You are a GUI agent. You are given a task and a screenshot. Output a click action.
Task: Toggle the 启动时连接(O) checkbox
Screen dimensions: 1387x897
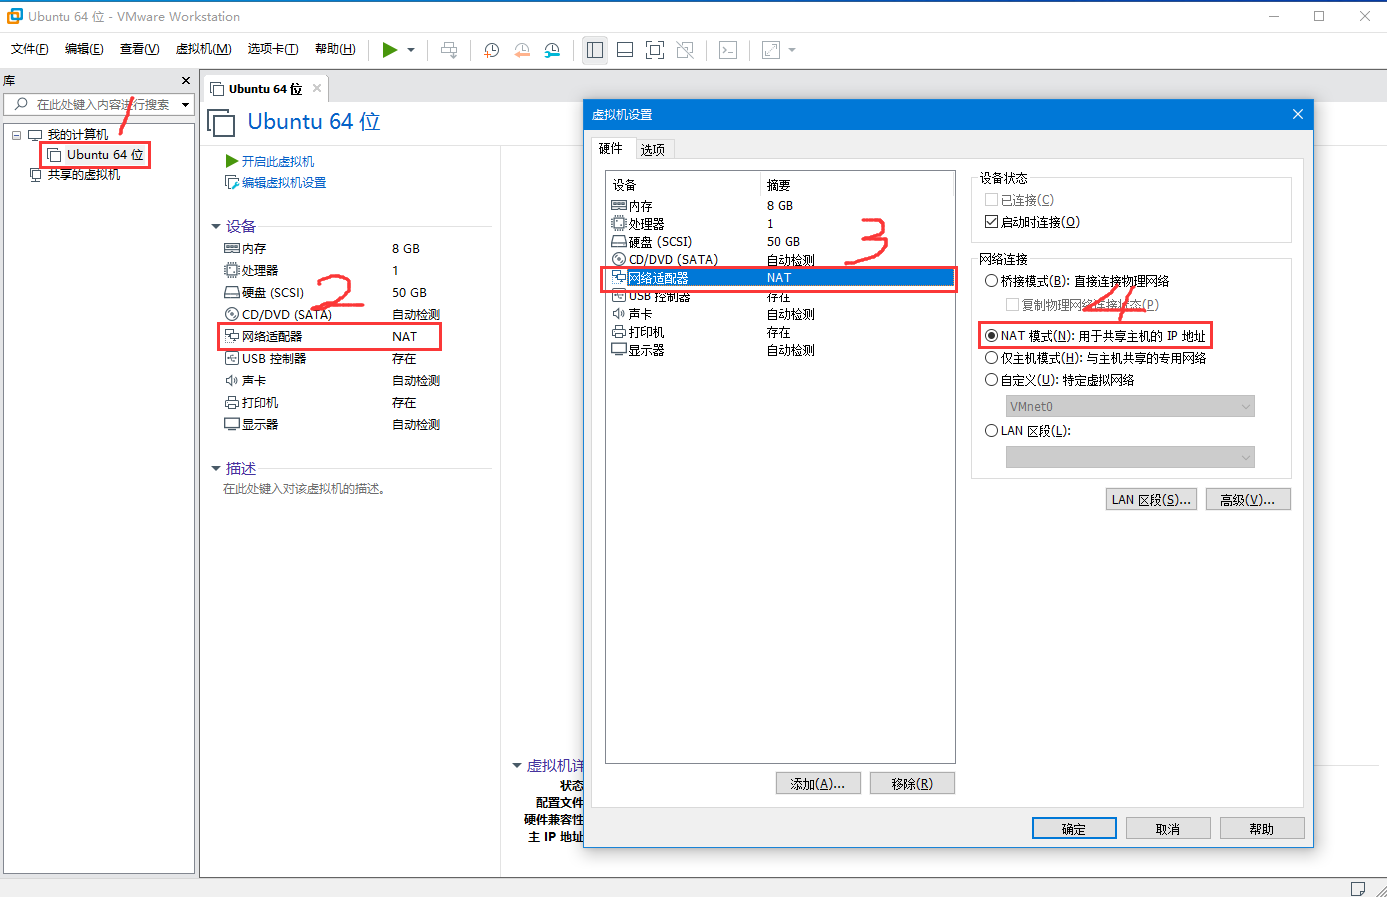[992, 222]
